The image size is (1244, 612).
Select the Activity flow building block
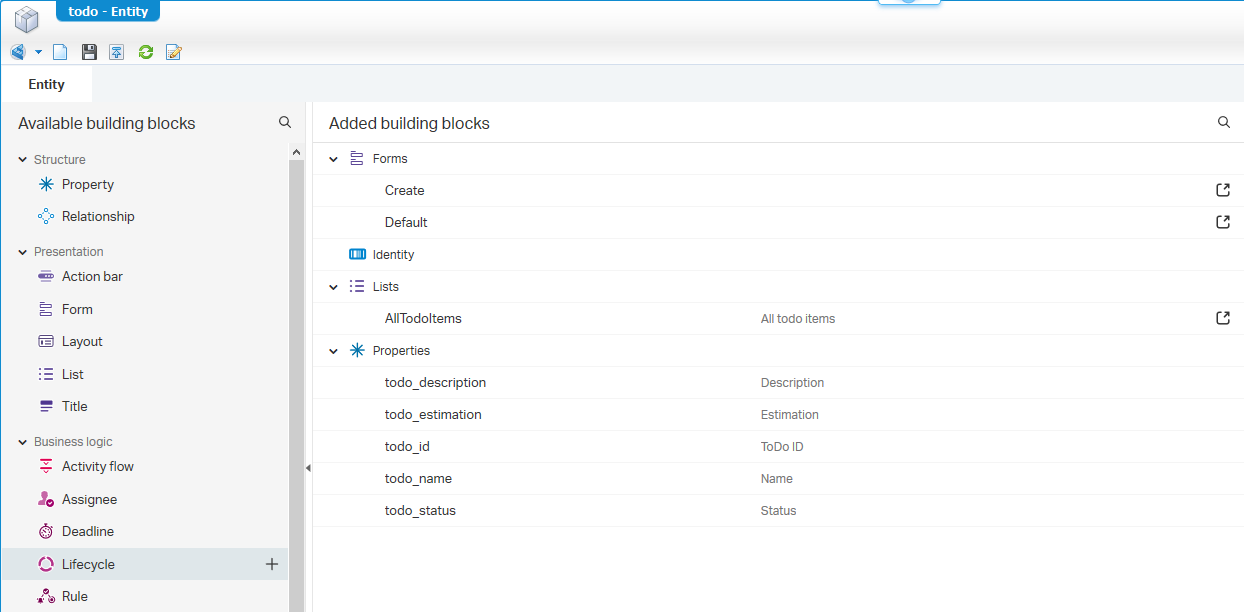coord(97,467)
